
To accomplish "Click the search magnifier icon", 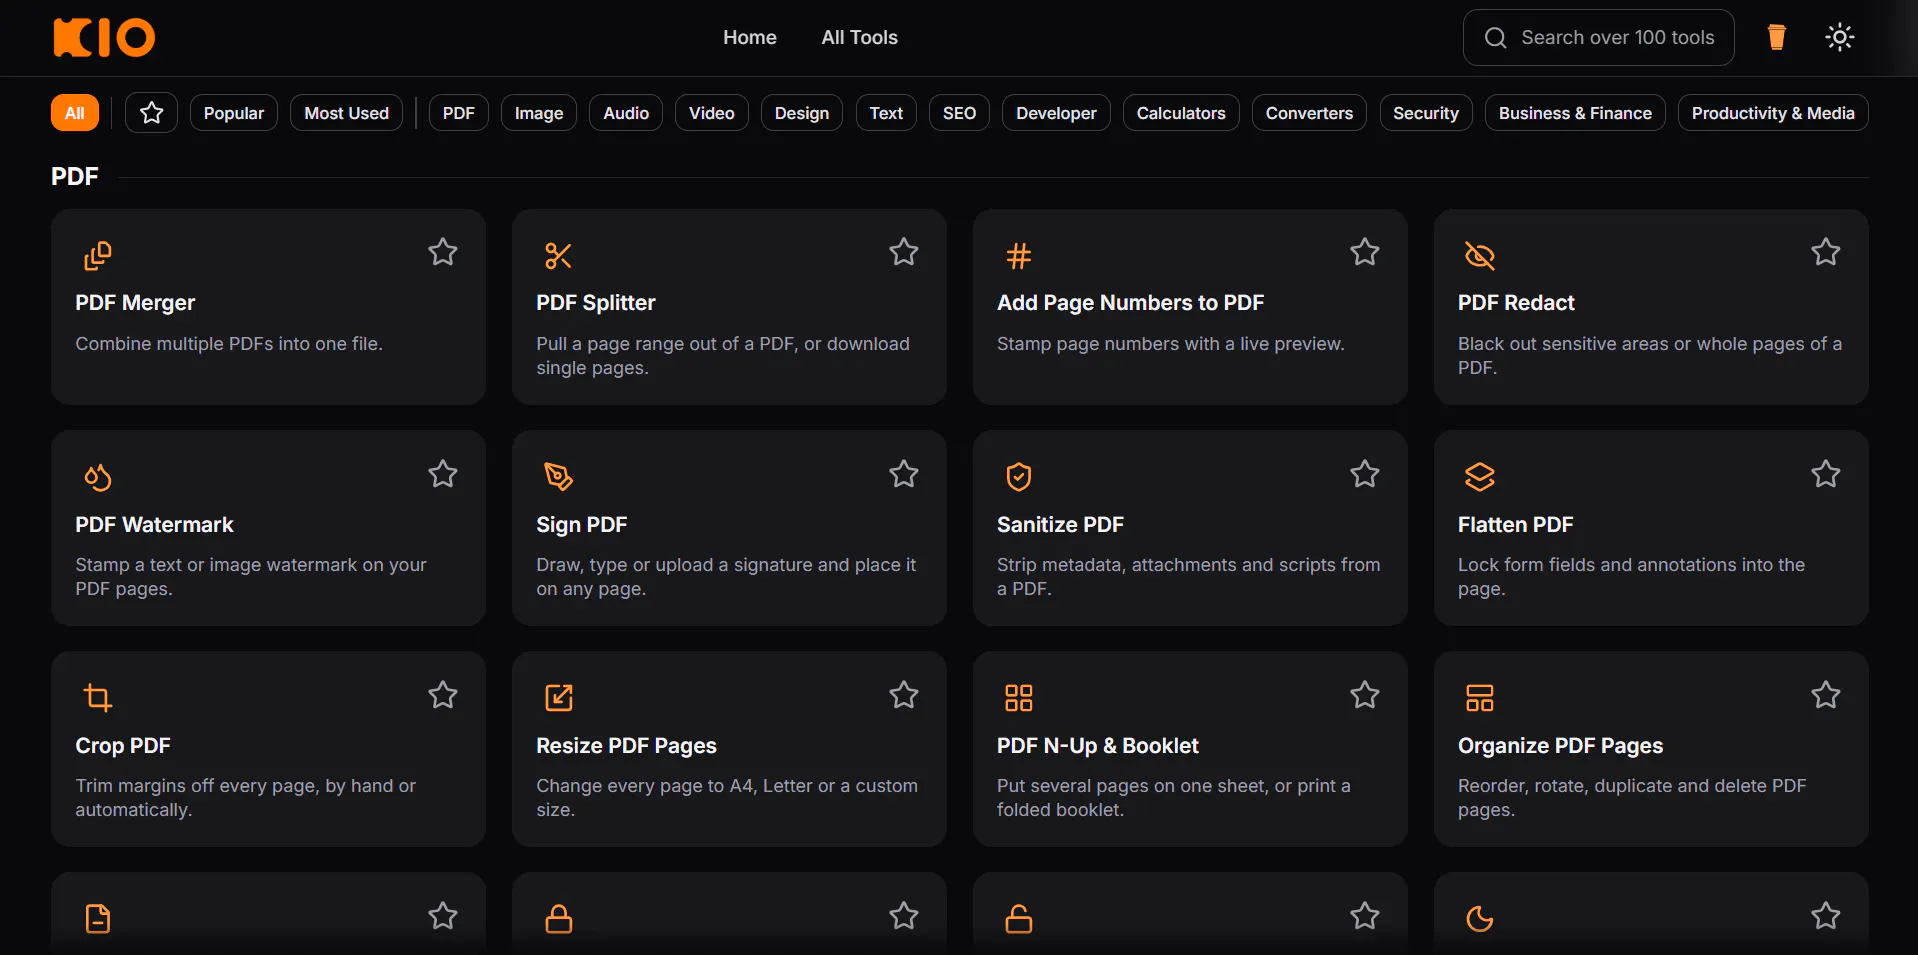I will 1495,38.
